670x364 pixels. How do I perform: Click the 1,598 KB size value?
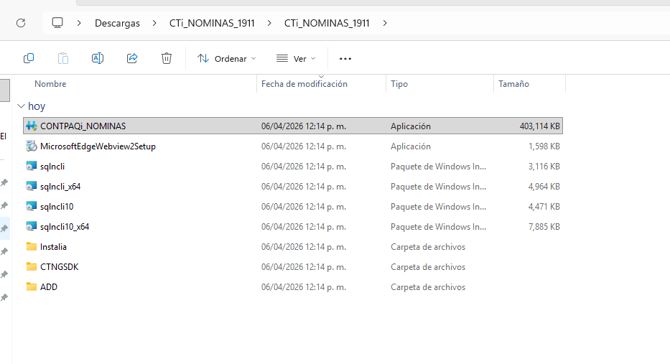[544, 146]
